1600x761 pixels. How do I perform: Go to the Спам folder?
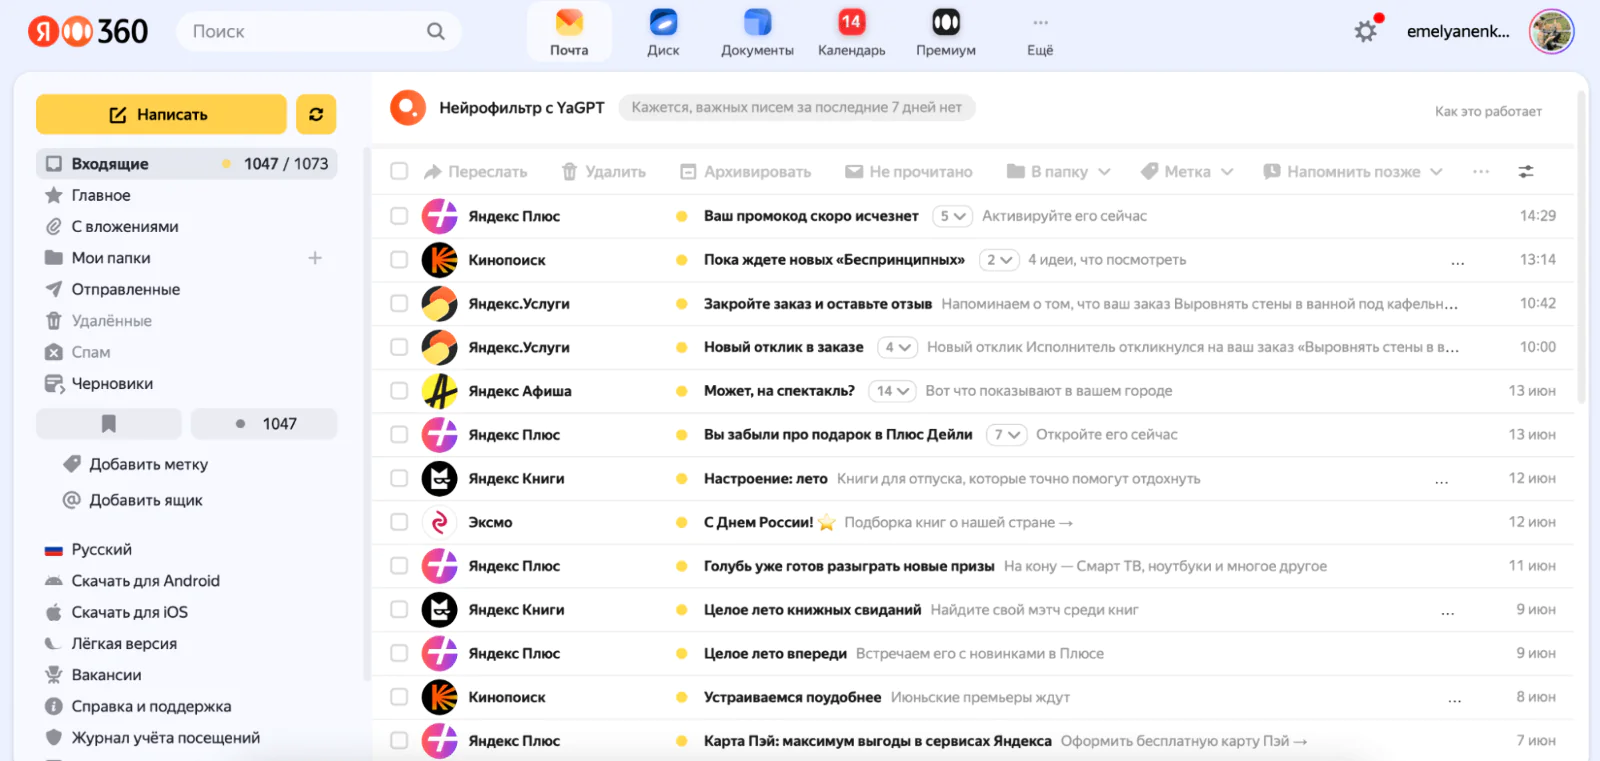point(91,352)
